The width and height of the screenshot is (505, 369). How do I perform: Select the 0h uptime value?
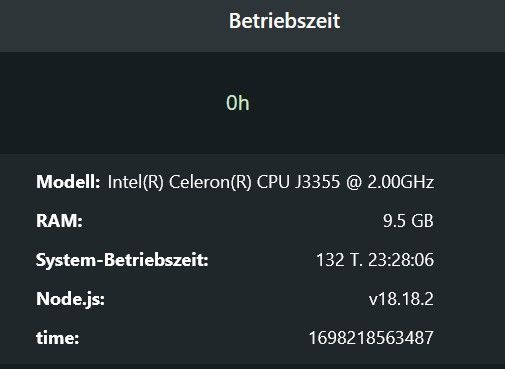tap(238, 103)
